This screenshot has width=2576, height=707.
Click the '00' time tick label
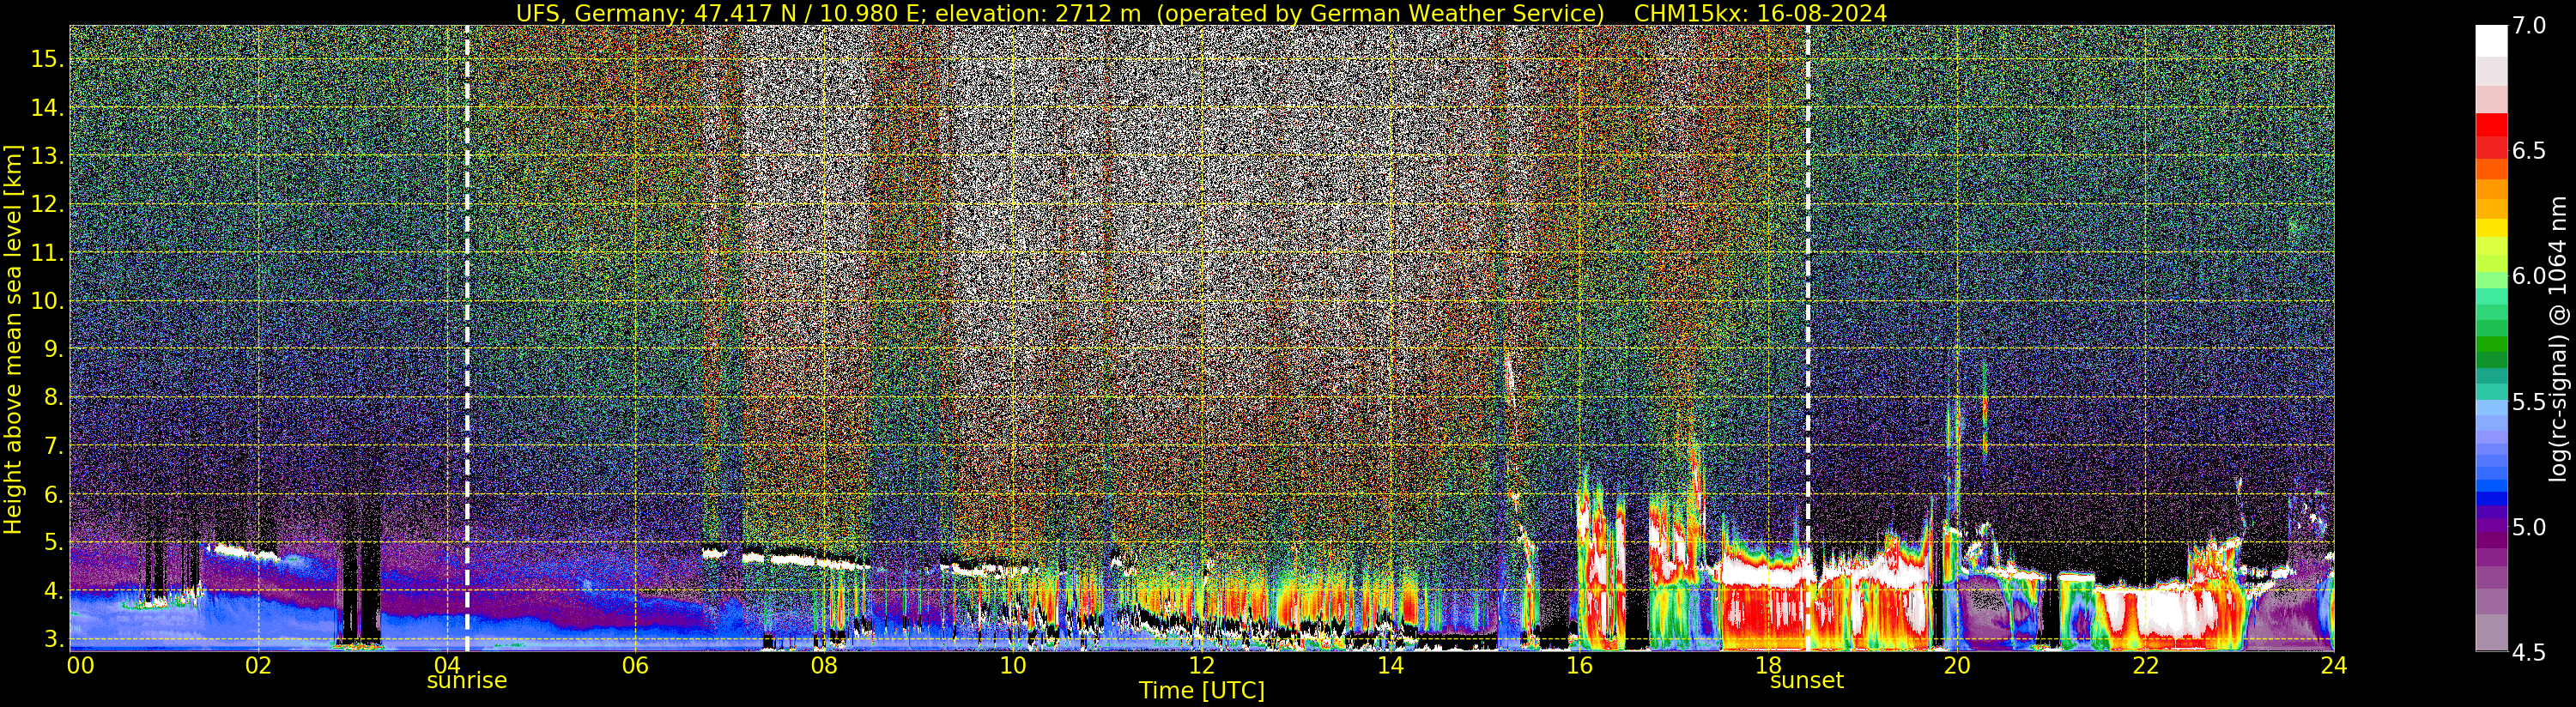[80, 665]
